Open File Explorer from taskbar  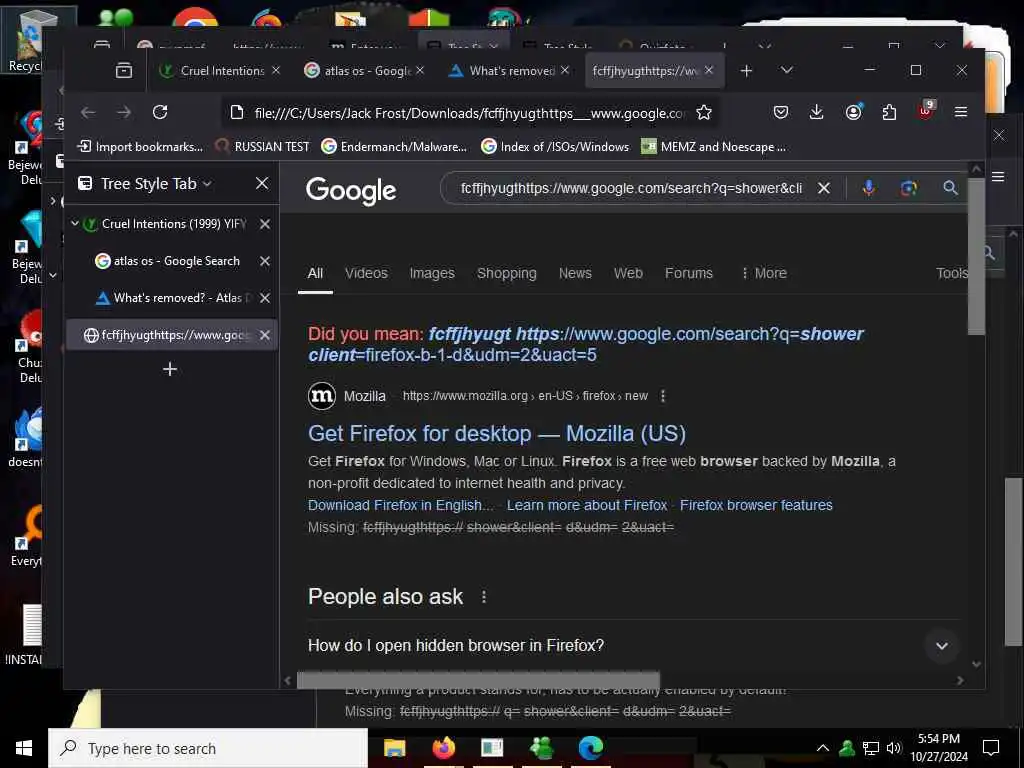point(394,748)
